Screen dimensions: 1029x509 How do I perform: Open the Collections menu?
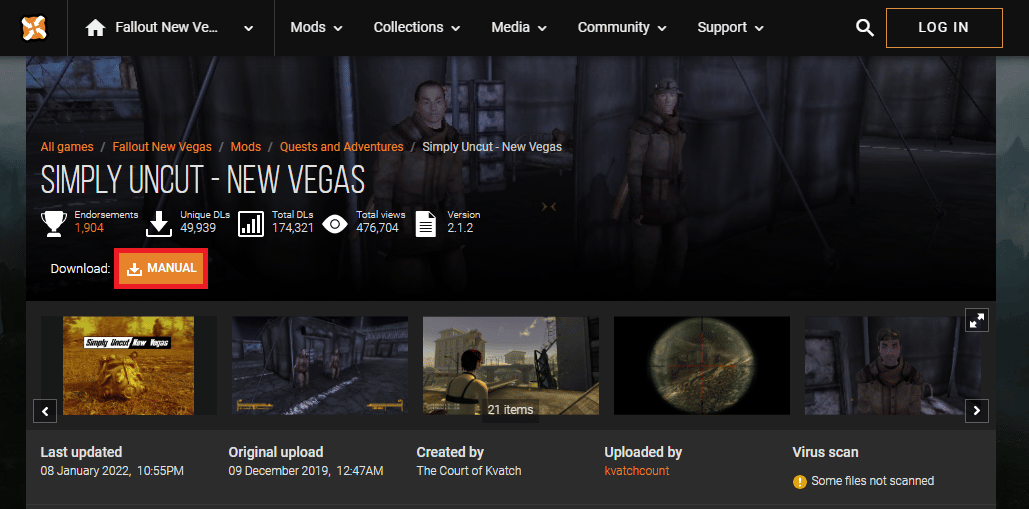(x=417, y=28)
